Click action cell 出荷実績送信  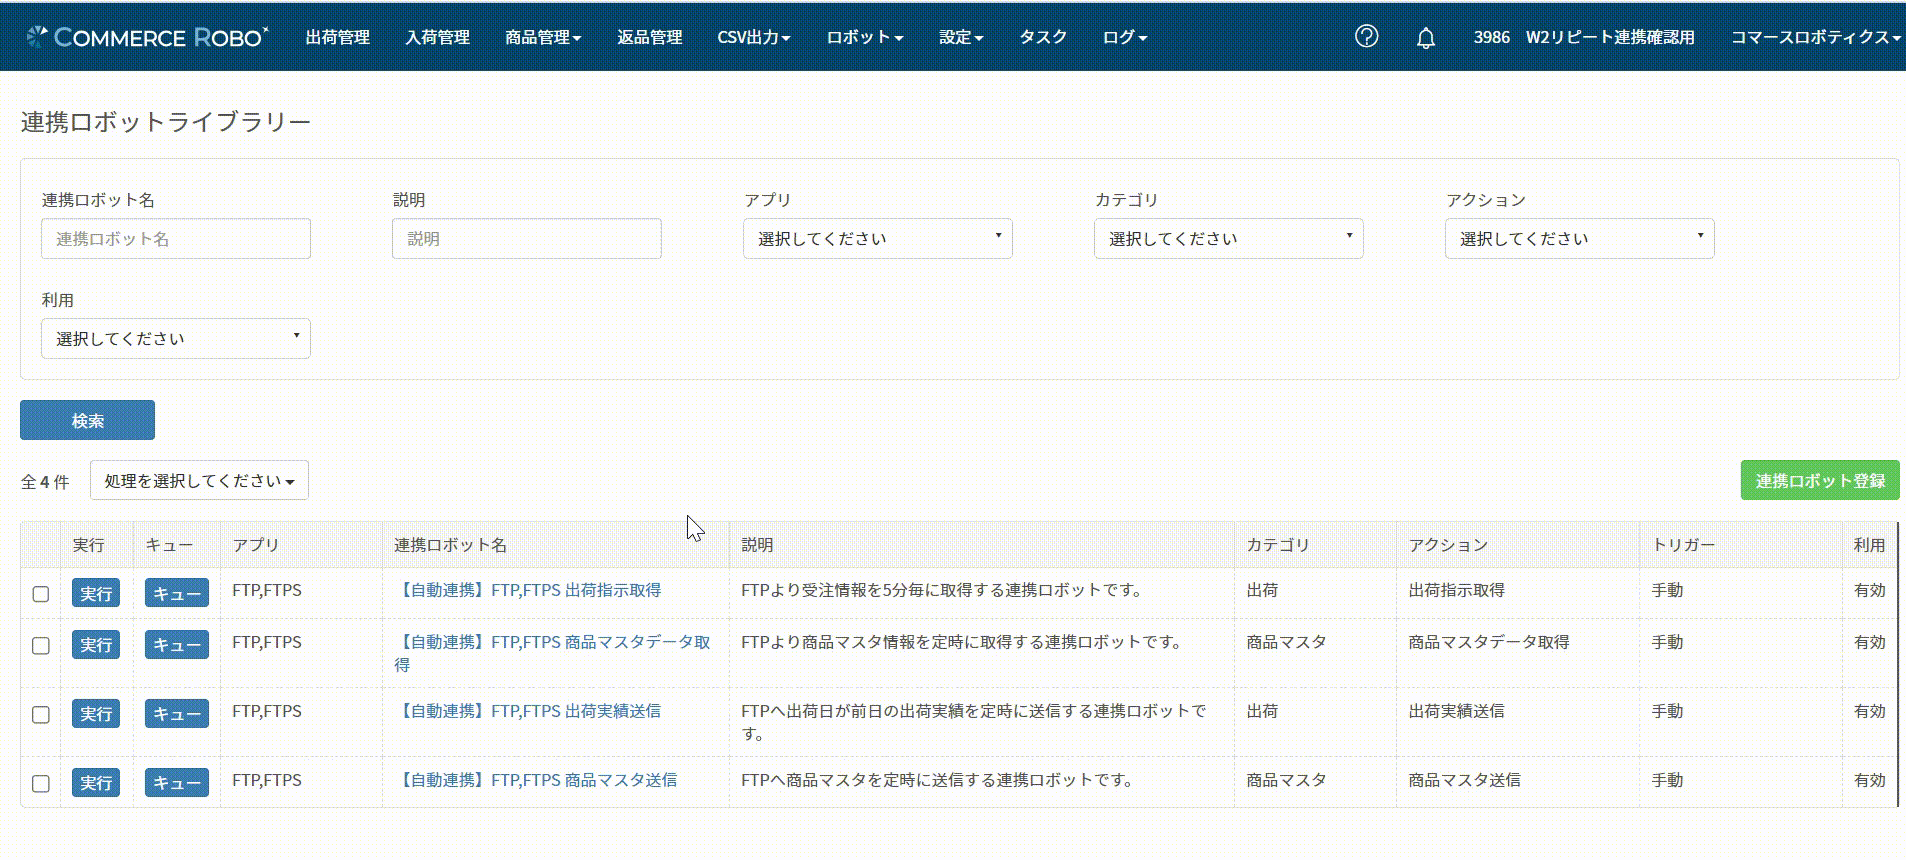tap(1456, 712)
